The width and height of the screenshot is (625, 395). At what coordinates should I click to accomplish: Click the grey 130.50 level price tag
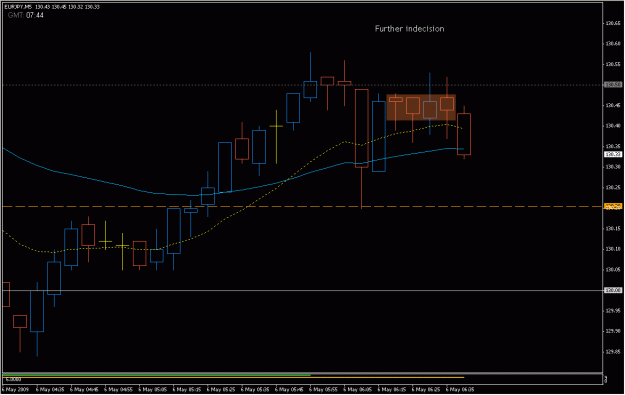click(x=613, y=85)
